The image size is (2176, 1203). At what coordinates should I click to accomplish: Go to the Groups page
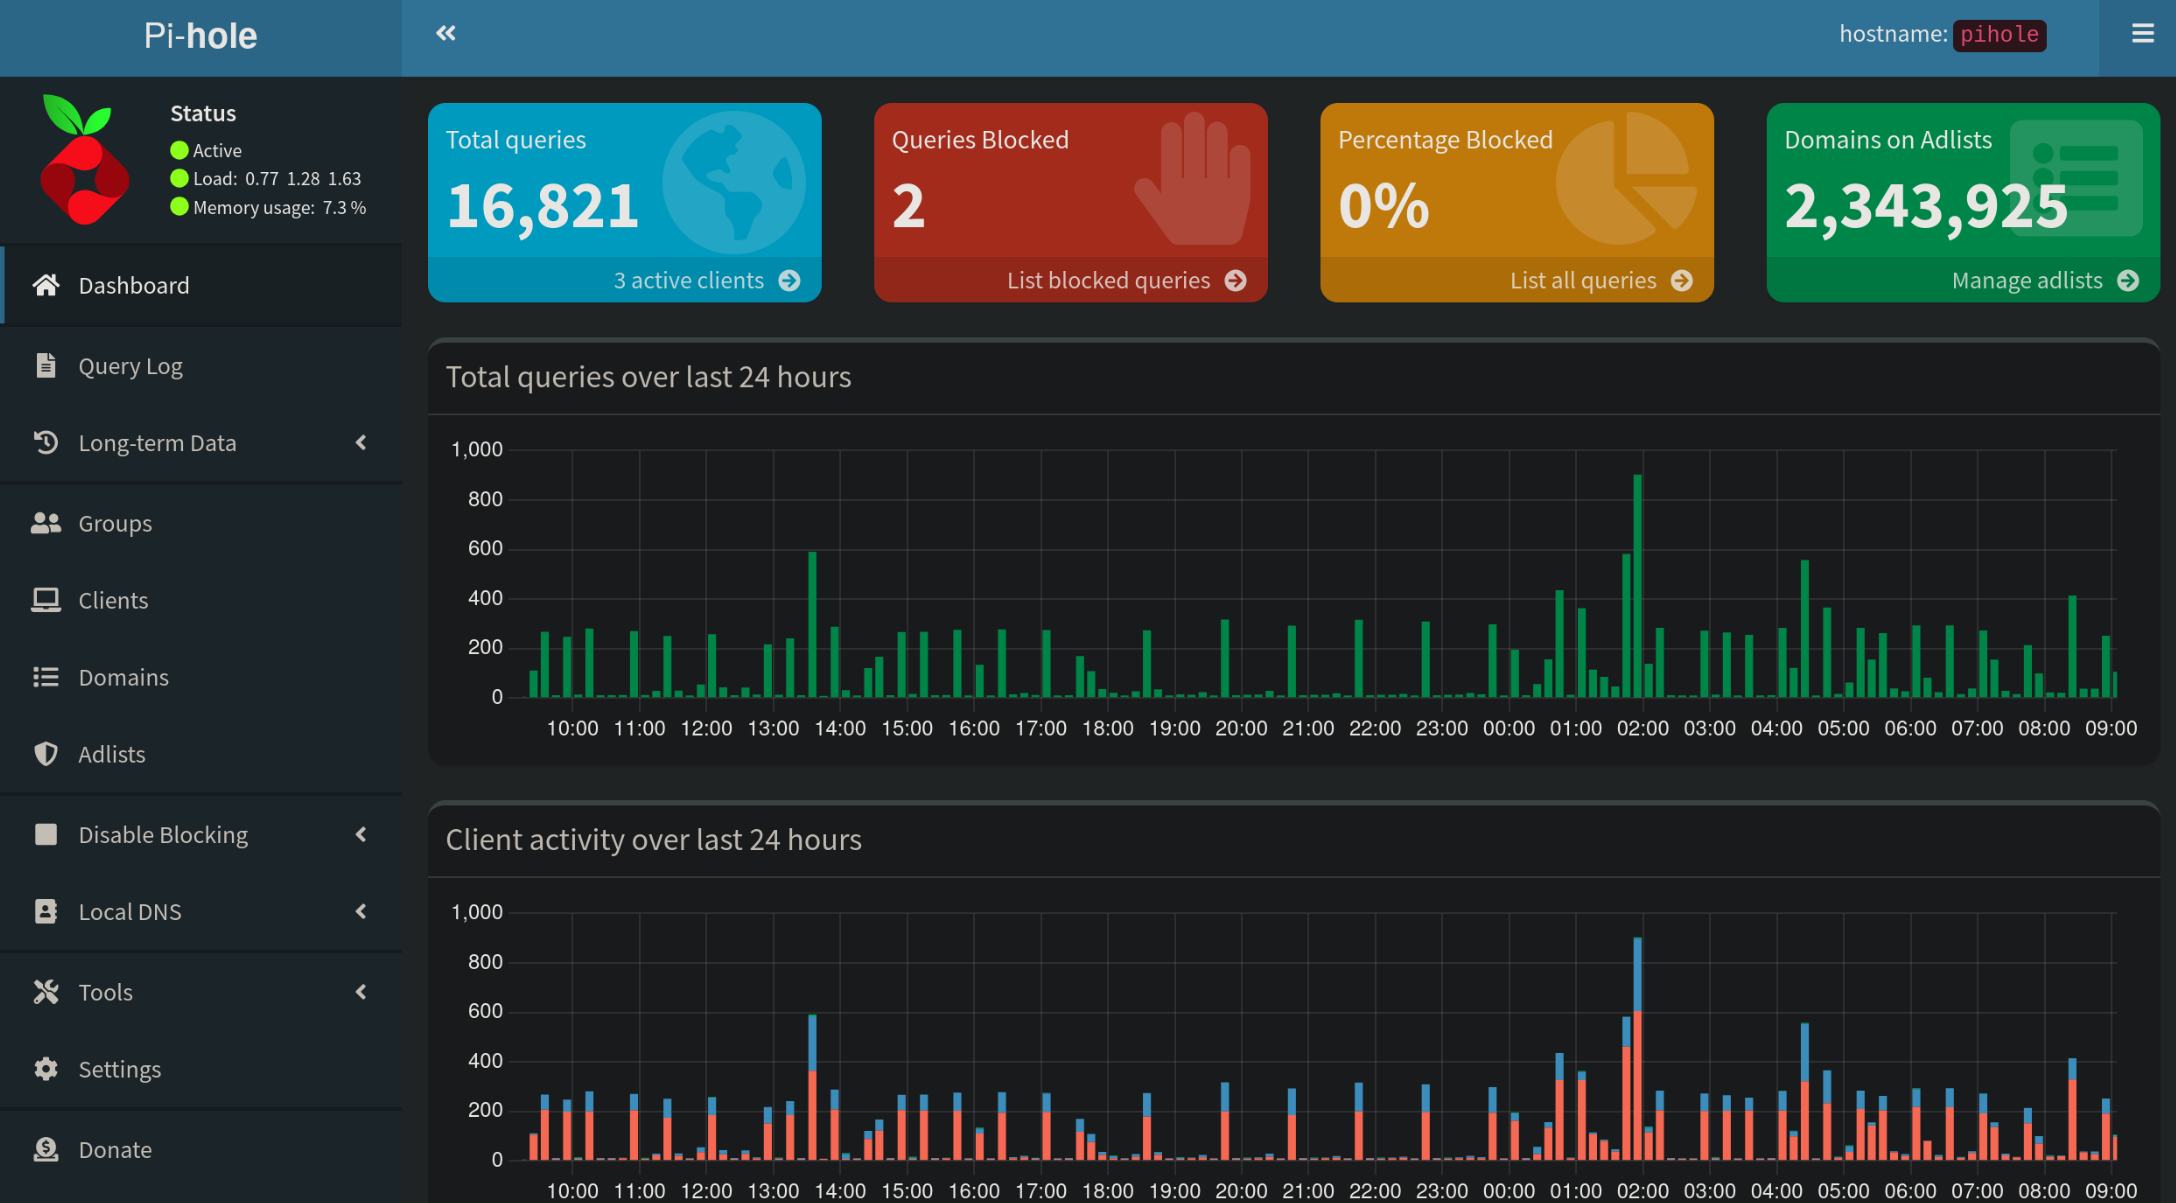(x=201, y=523)
